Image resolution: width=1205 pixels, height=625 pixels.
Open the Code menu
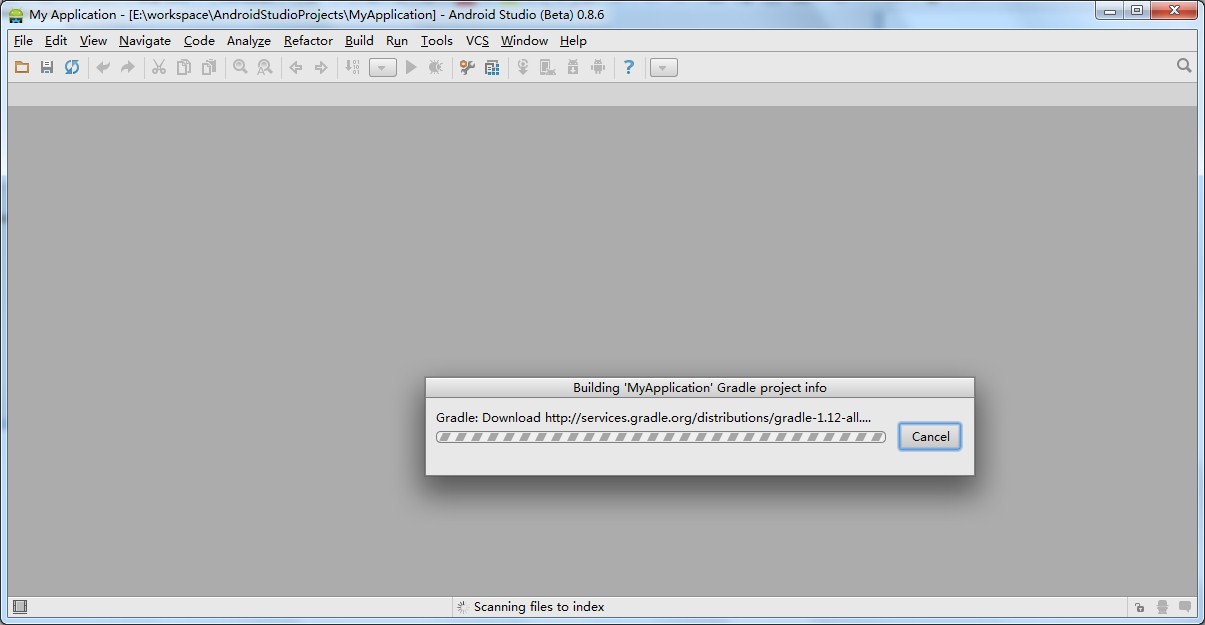point(199,41)
